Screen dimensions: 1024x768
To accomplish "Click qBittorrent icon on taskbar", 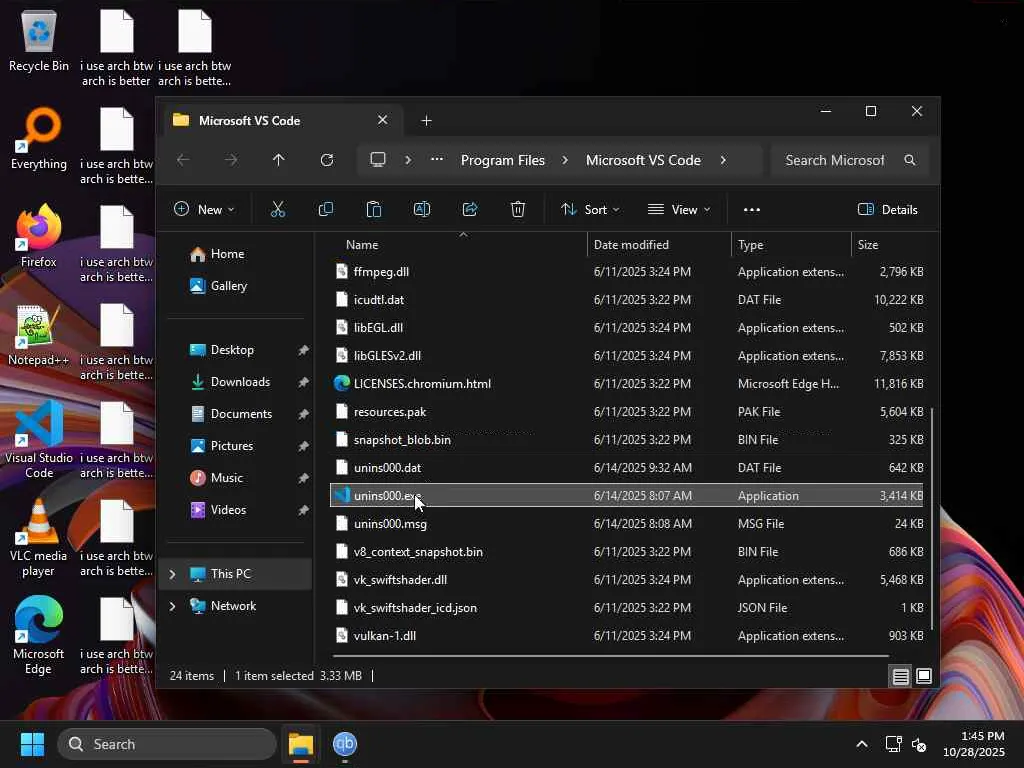I will tap(345, 744).
